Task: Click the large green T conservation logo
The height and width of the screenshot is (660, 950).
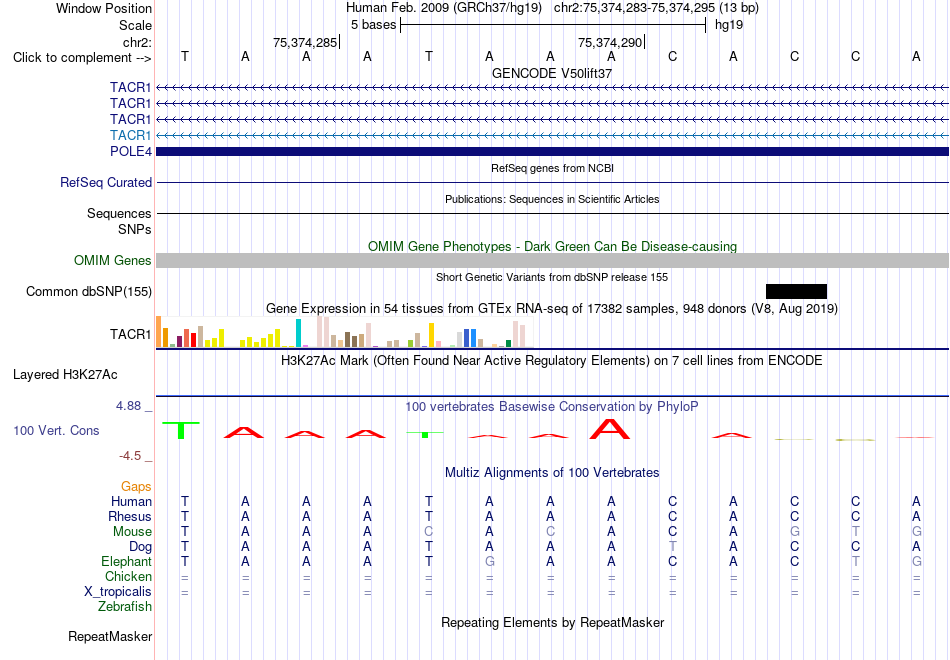Action: [181, 430]
